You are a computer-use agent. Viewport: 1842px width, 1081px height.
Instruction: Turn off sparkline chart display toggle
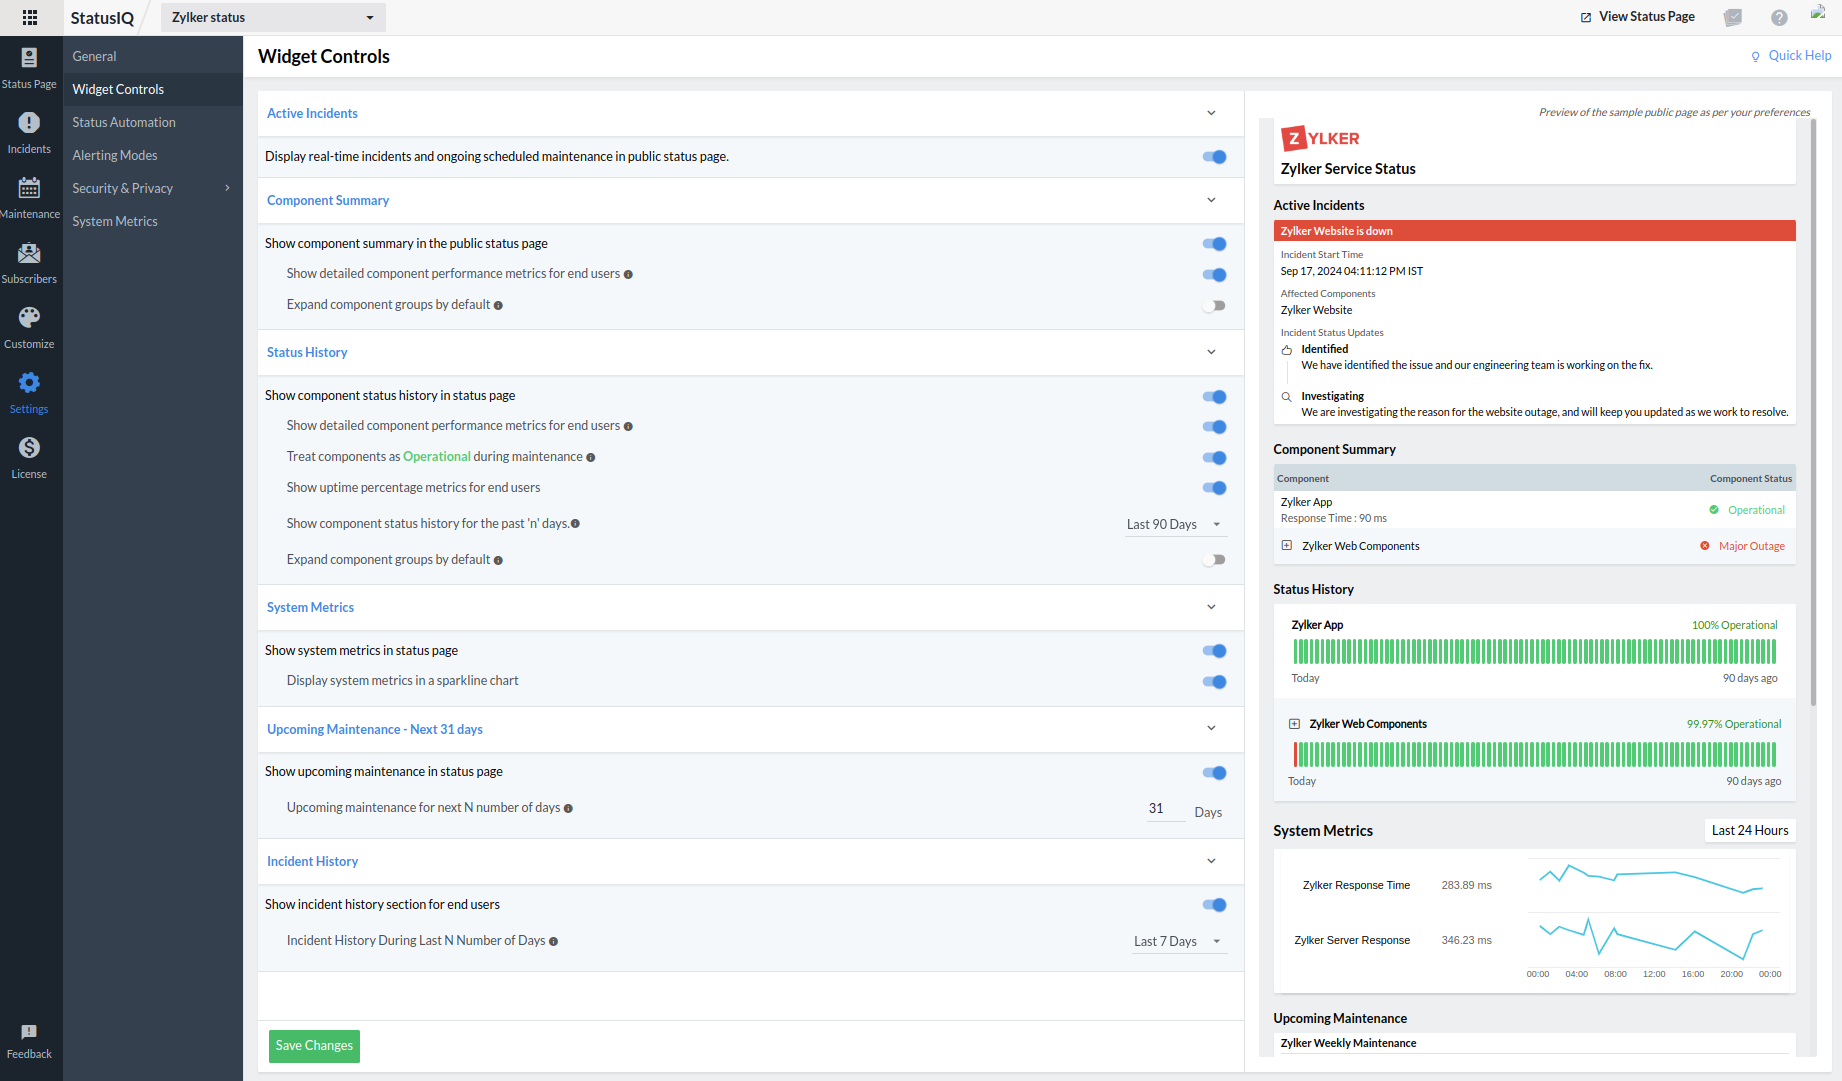pyautogui.click(x=1214, y=682)
